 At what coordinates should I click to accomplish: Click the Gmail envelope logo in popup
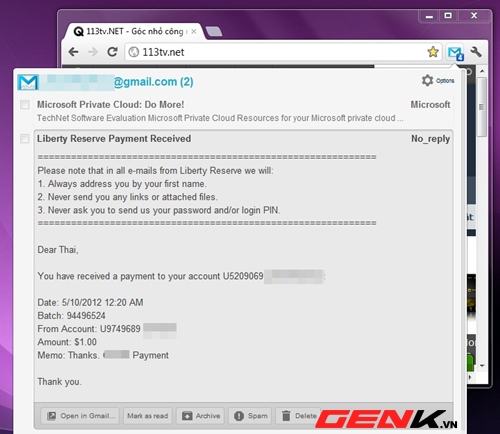pos(28,82)
